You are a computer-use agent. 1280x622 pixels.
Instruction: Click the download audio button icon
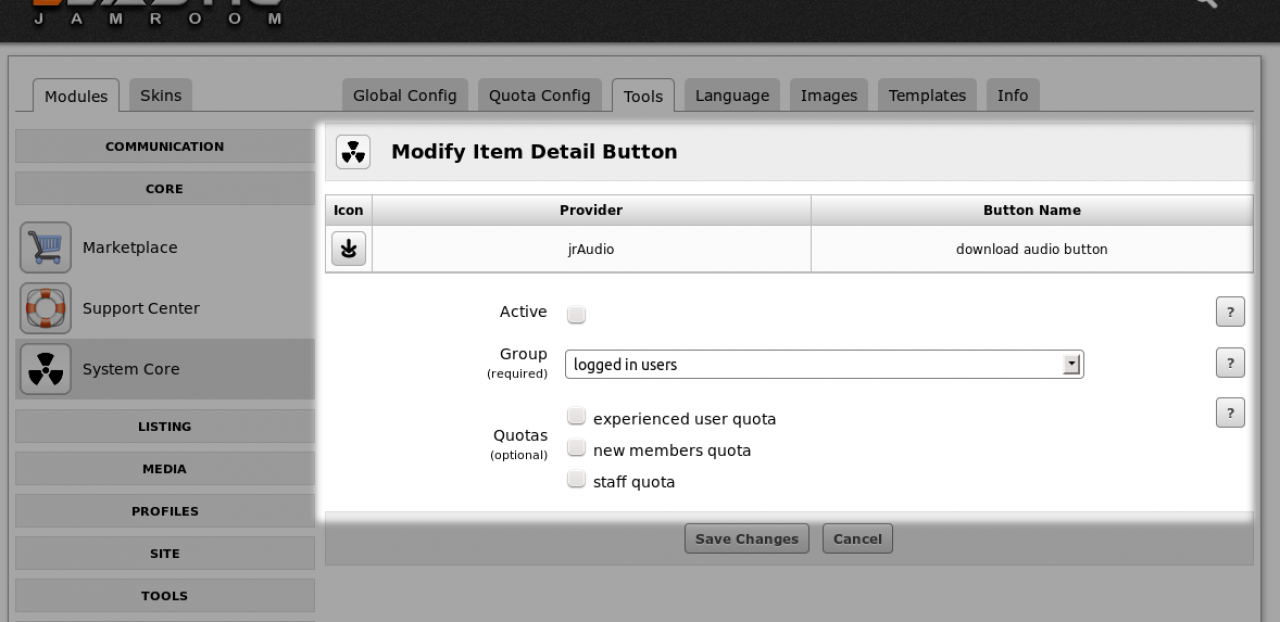pos(348,250)
